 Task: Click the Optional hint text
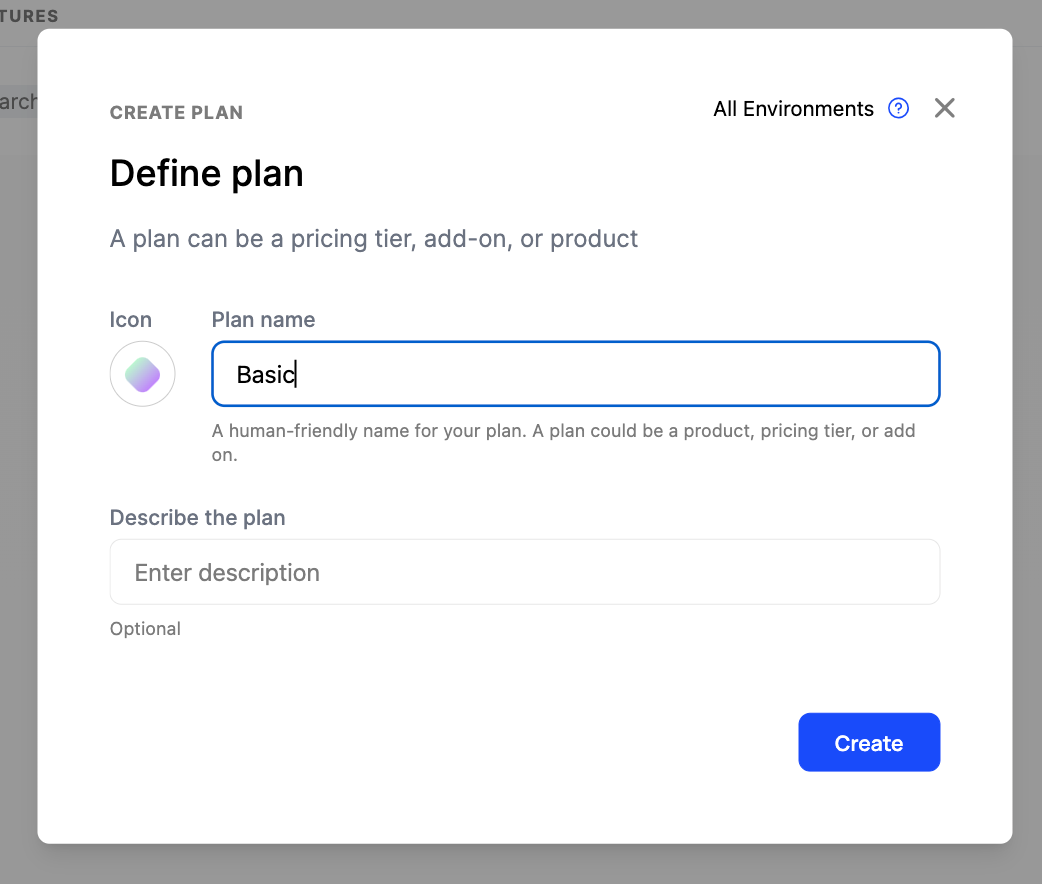coord(145,629)
